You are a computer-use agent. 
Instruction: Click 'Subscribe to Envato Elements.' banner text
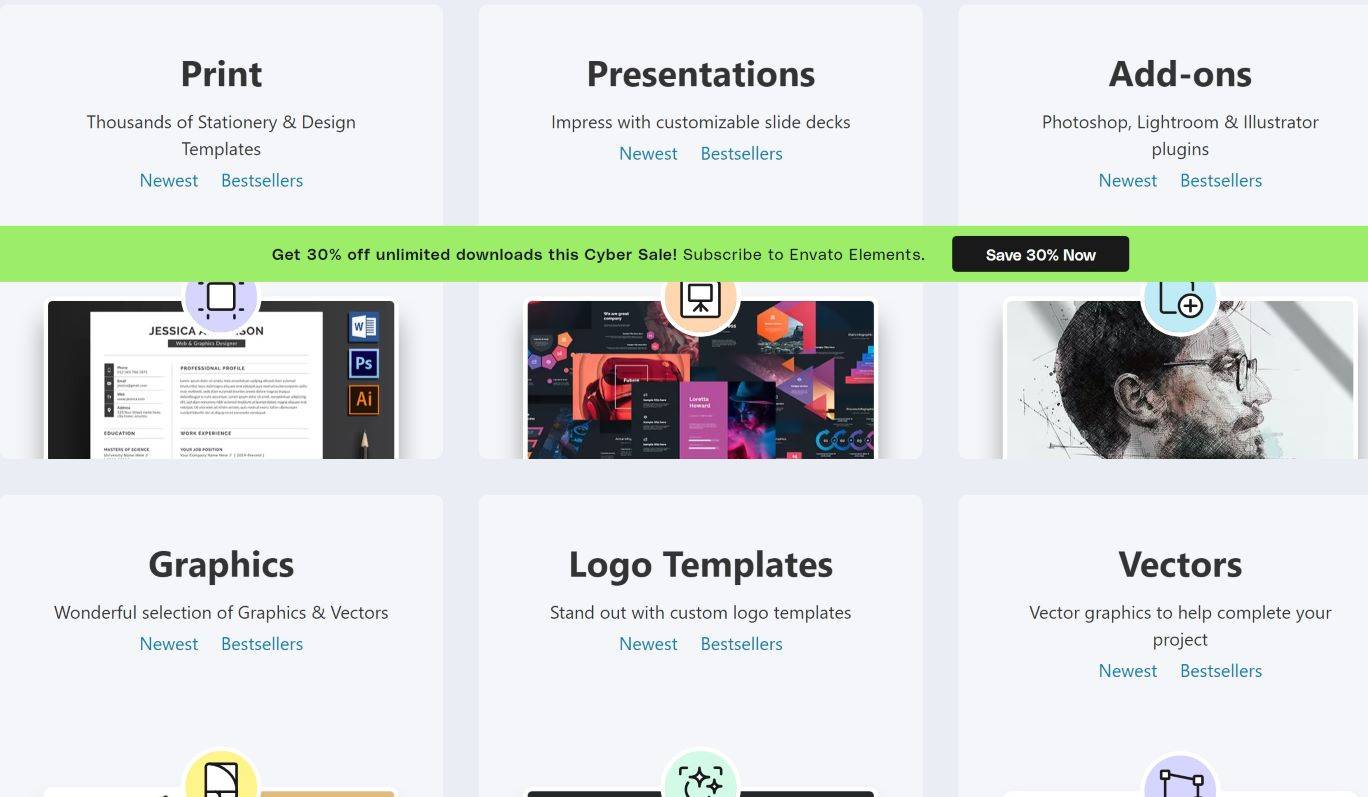tap(804, 254)
